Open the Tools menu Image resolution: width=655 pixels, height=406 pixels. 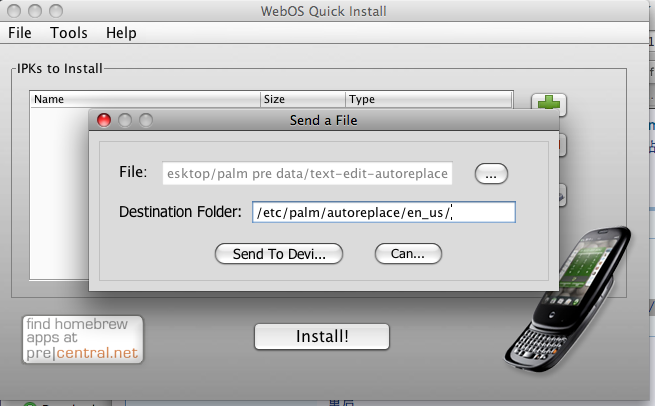[69, 33]
